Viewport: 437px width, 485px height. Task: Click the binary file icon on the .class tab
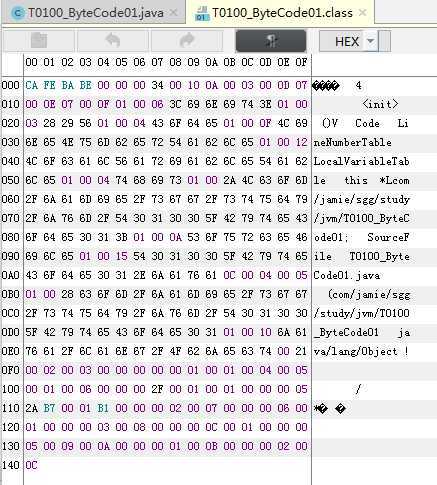(x=202, y=13)
